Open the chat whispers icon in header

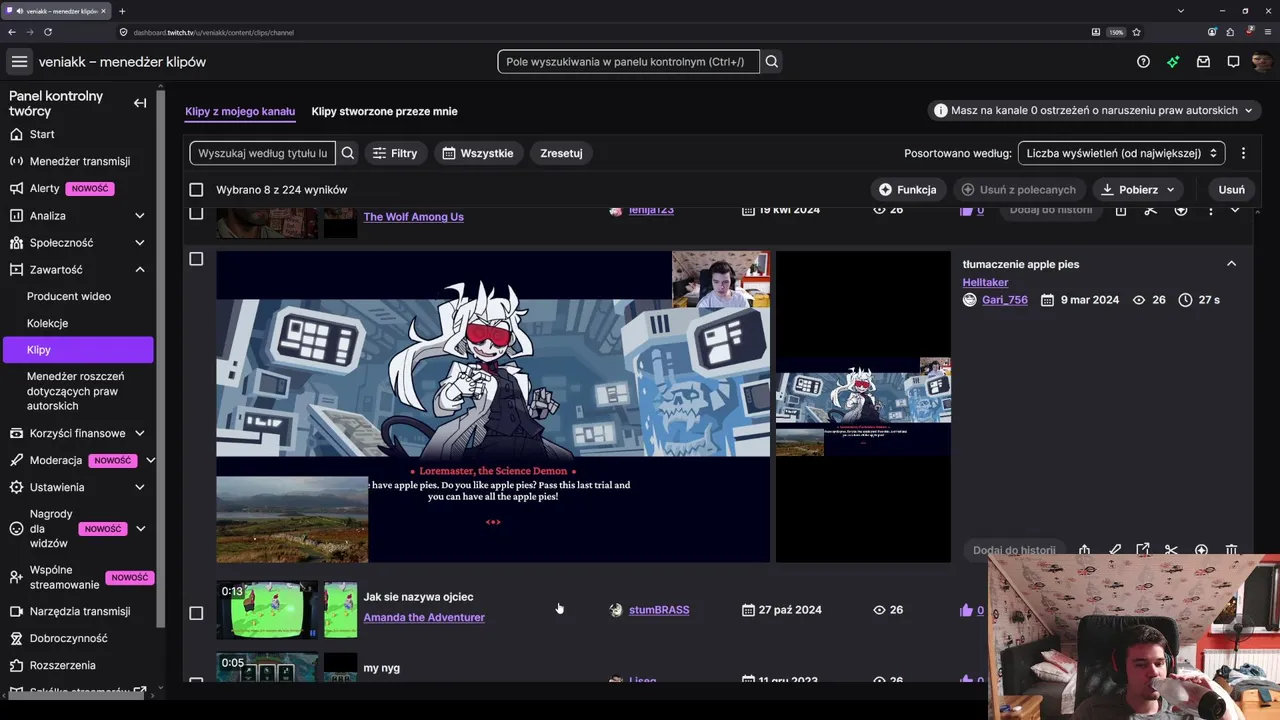[1233, 62]
